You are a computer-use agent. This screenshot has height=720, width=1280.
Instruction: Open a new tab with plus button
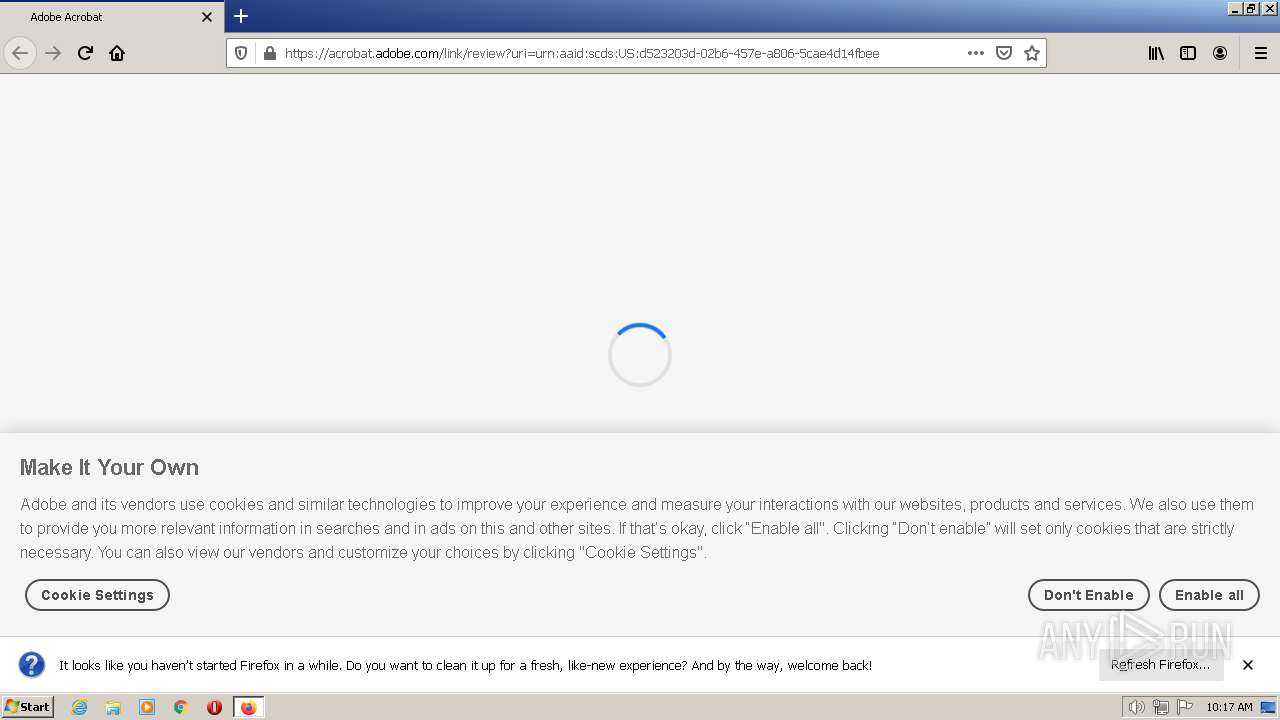pos(241,16)
